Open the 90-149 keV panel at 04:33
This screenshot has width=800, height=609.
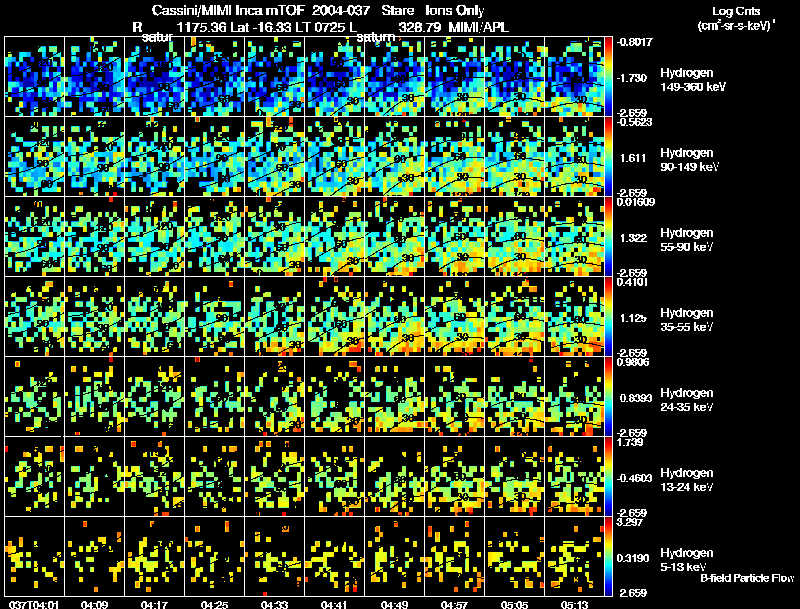tap(274, 157)
